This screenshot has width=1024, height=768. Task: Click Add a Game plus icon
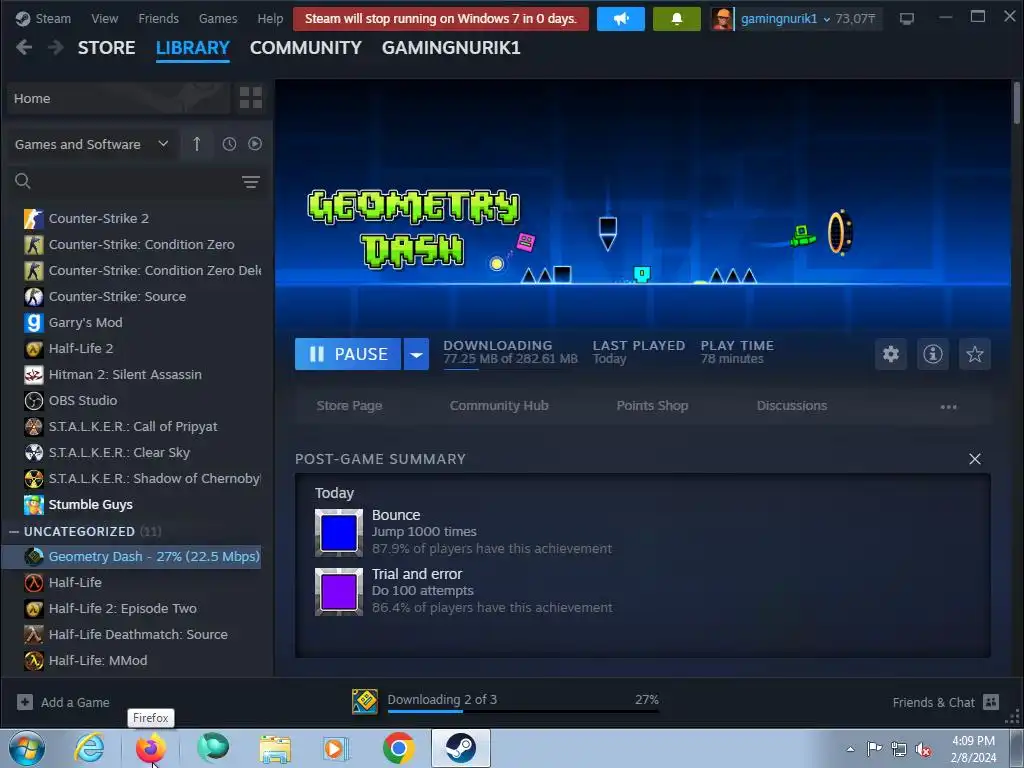[25, 702]
